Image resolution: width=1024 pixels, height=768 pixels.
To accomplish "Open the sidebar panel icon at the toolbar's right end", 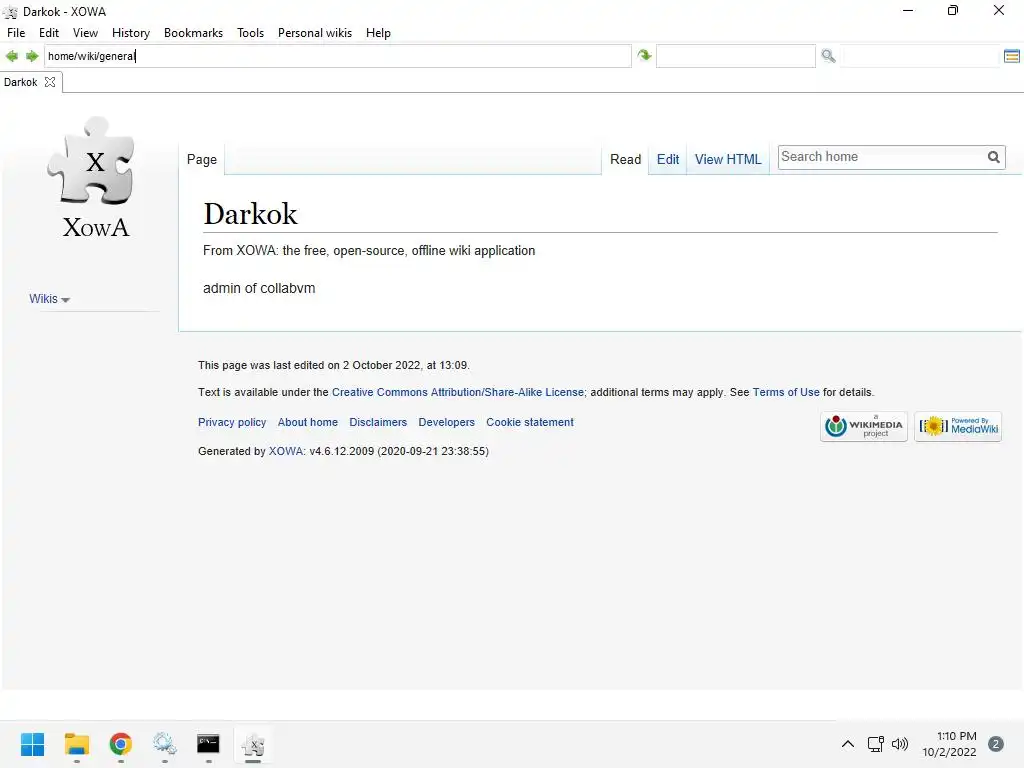I will point(1012,56).
